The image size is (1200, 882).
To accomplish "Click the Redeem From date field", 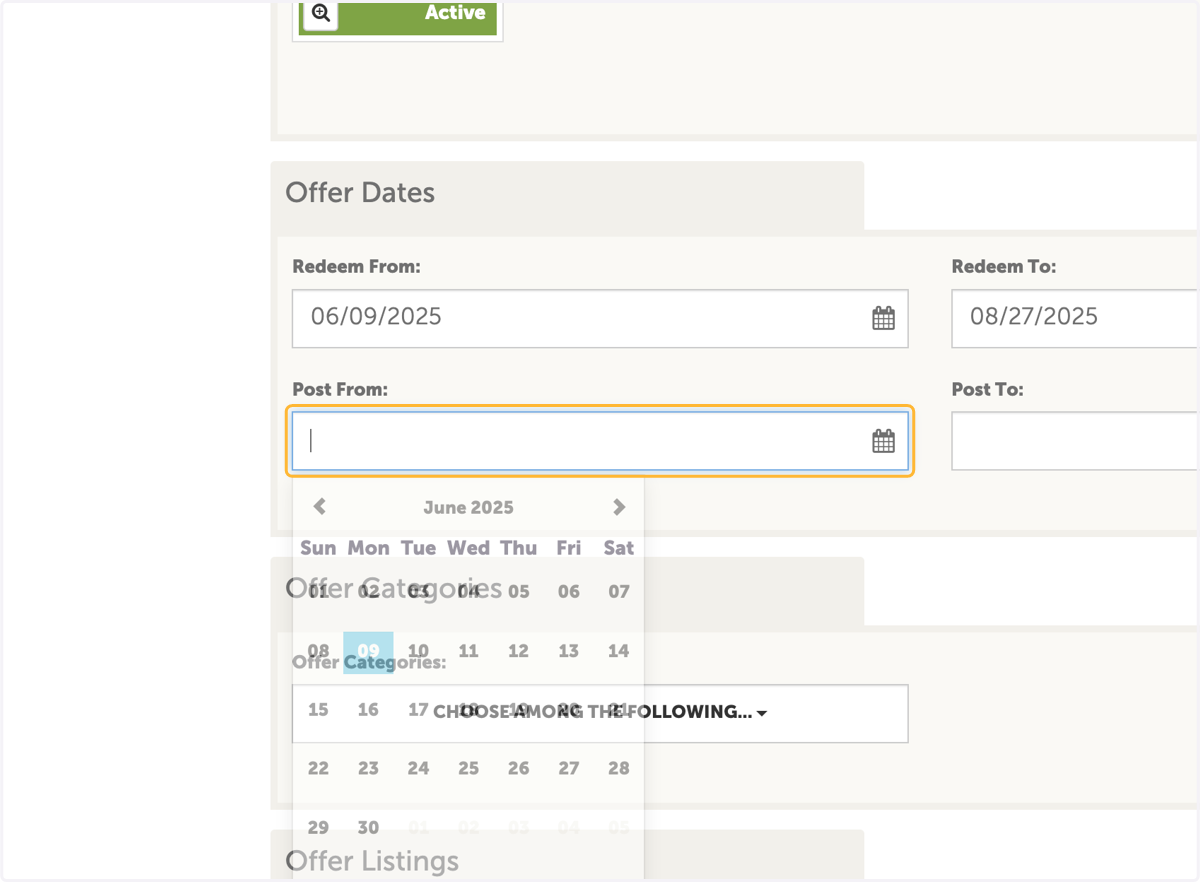I will pos(600,319).
